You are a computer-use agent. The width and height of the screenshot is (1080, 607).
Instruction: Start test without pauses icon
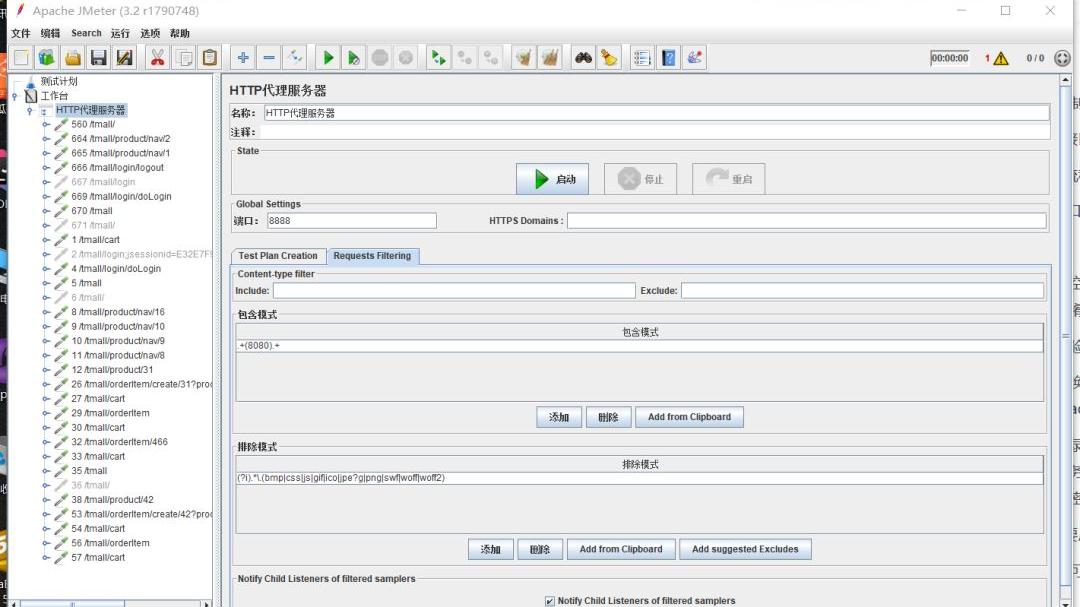click(x=354, y=58)
